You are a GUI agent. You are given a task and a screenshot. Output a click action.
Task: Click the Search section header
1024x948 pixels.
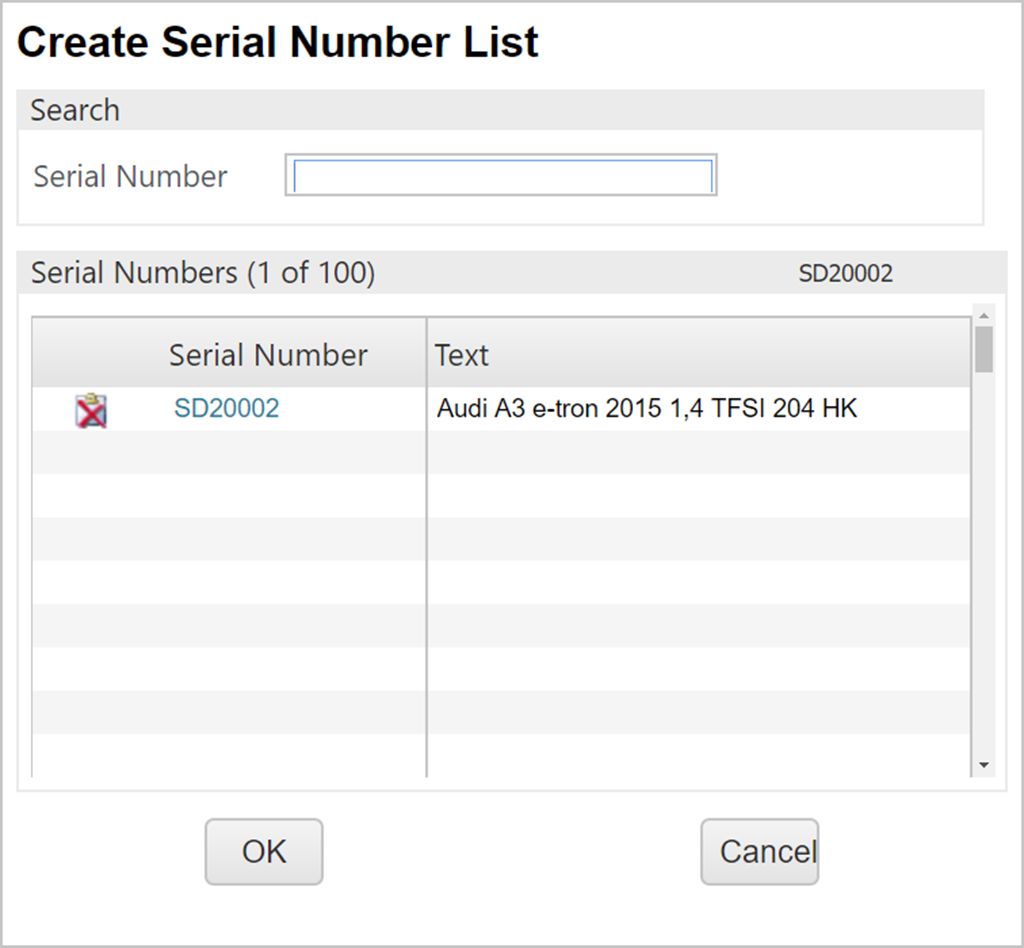click(x=75, y=110)
